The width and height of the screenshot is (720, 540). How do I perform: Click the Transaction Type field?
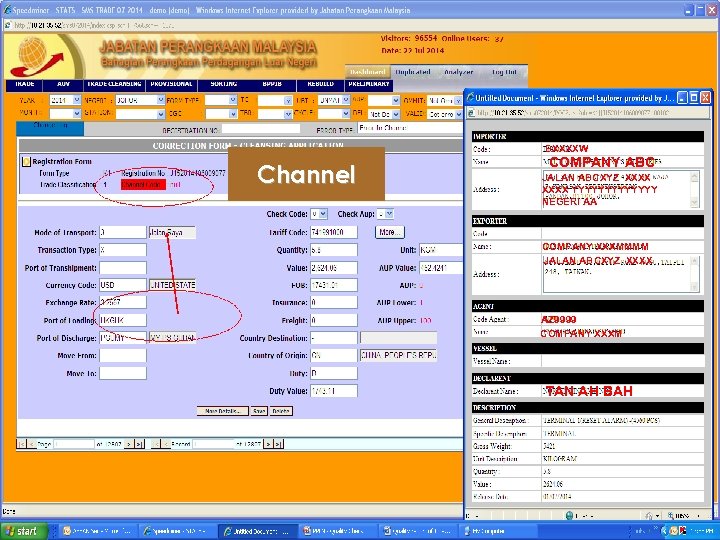123,250
